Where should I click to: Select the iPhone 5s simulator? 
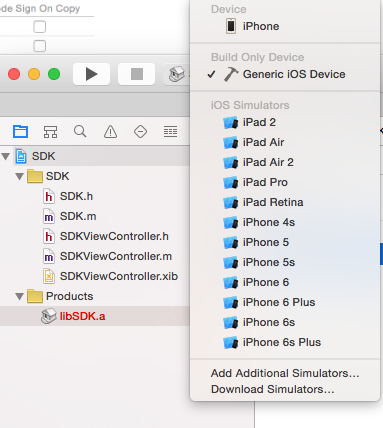[x=285, y=262]
